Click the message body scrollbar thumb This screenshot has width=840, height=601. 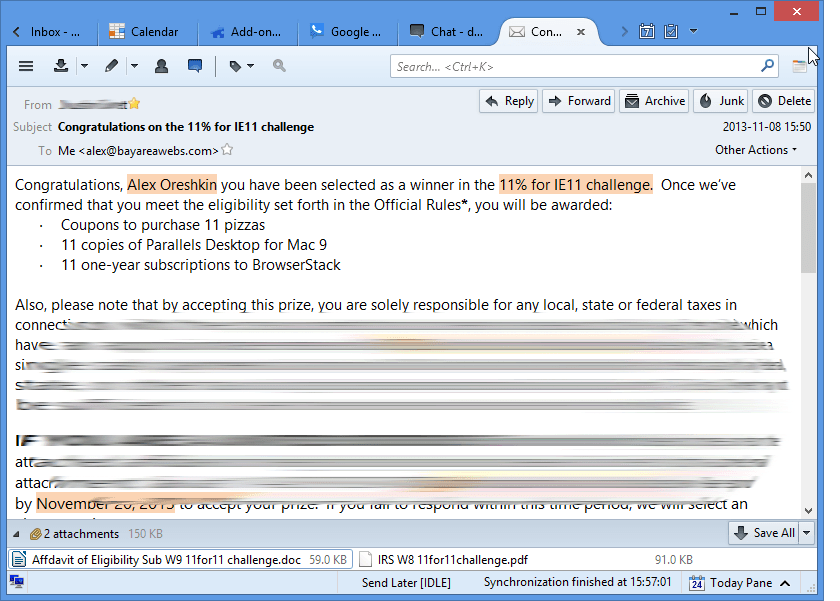pos(808,229)
